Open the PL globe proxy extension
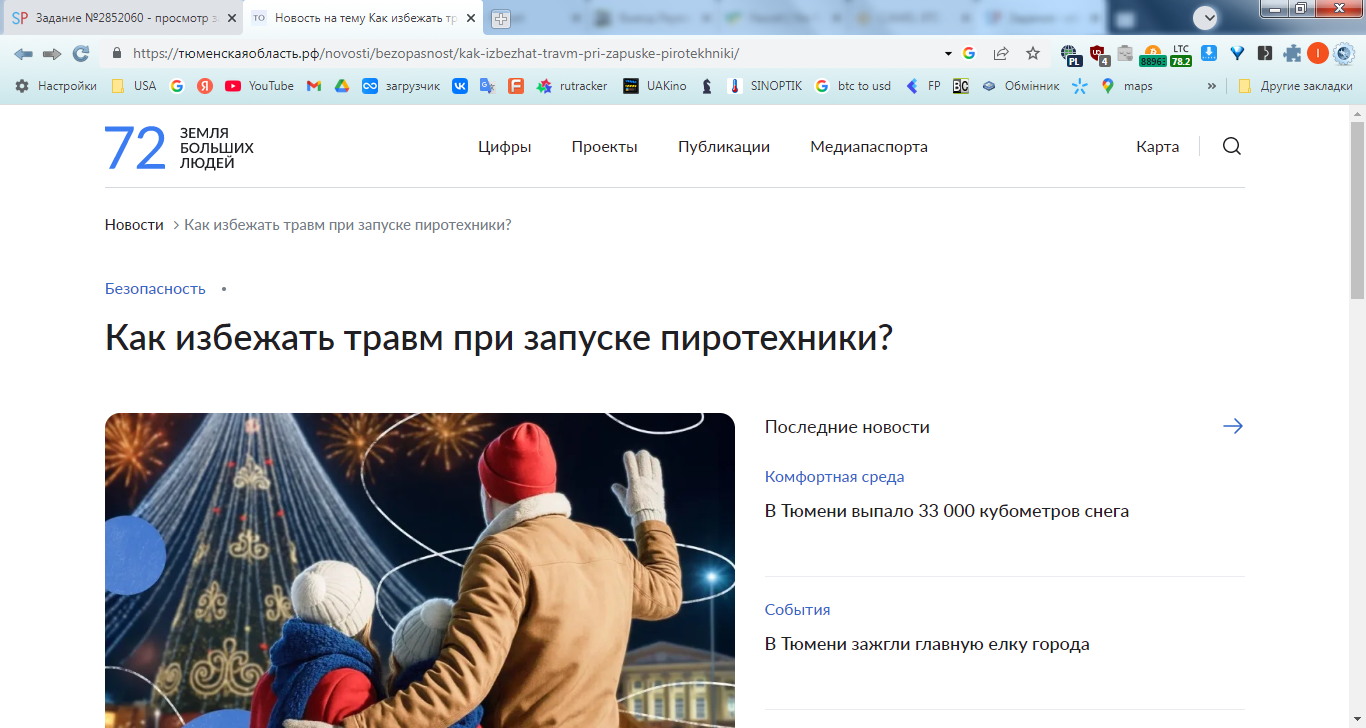Image resolution: width=1366 pixels, height=728 pixels. coord(1071,54)
